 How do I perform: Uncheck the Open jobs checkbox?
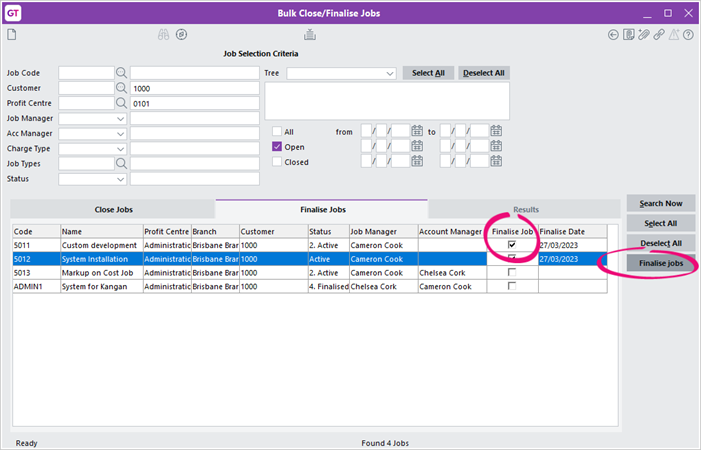tap(277, 146)
